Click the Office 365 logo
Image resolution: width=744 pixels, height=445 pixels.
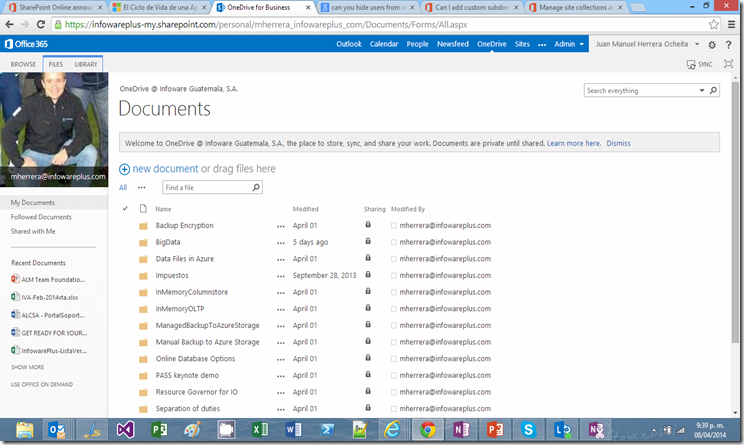click(x=26, y=44)
